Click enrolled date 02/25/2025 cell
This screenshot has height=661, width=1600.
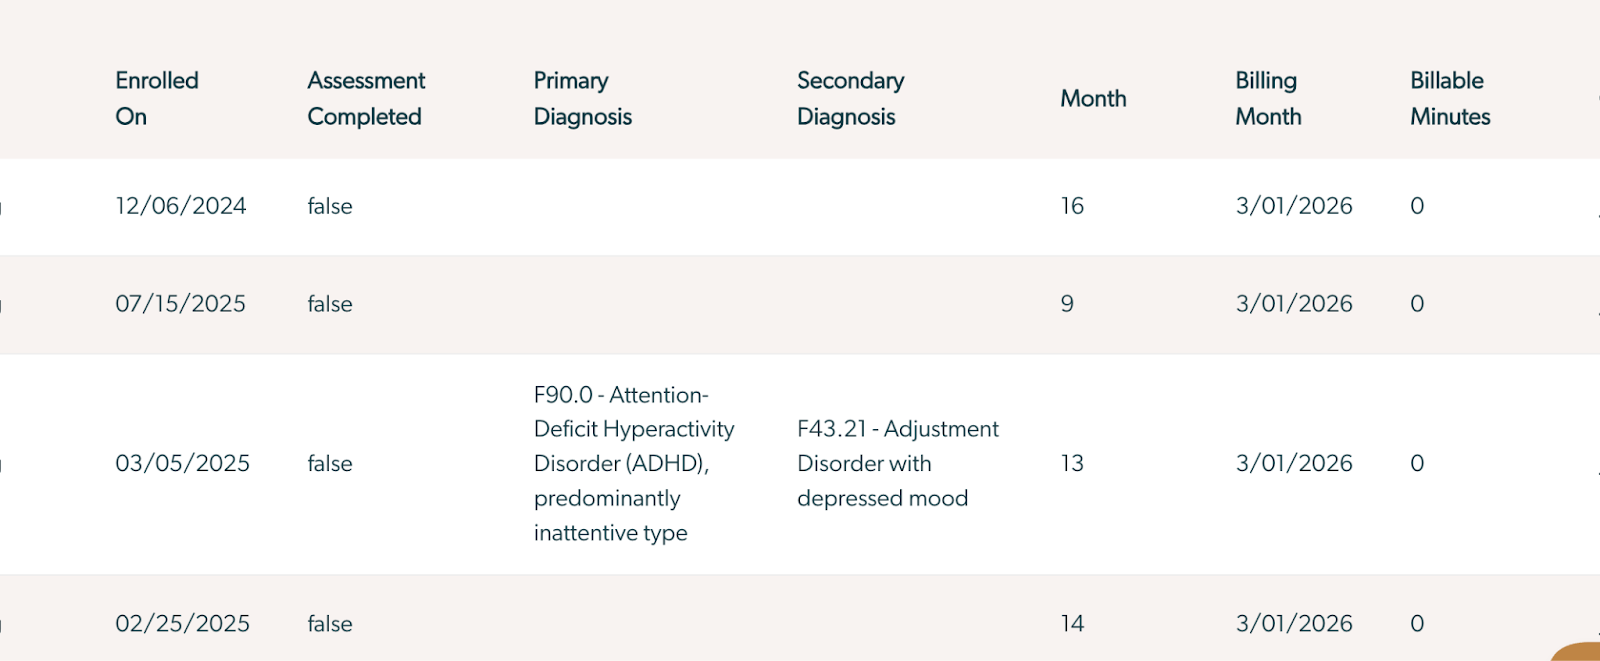click(x=183, y=623)
